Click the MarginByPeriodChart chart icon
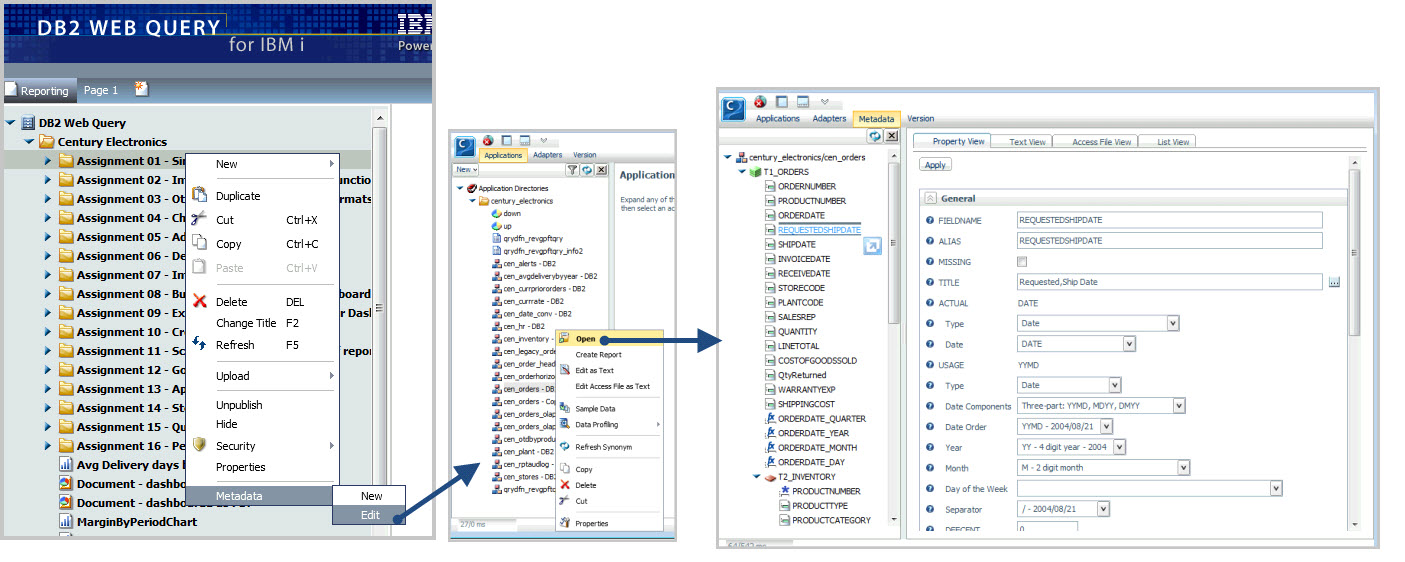 [66, 522]
